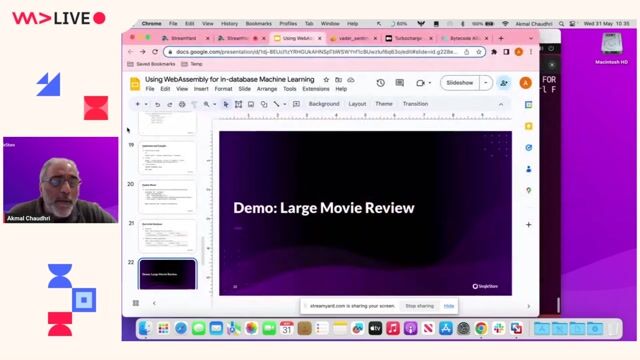Open a new Chrome tab
This screenshot has height=360, width=640.
[501, 38]
